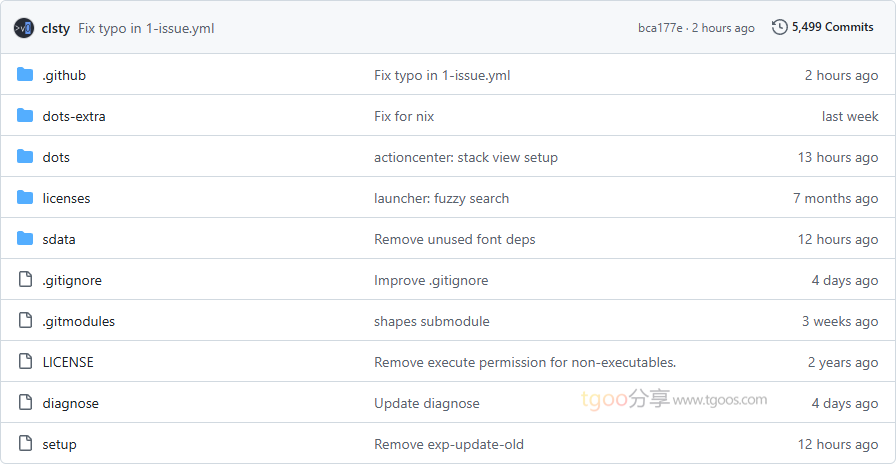Open latest commit message 'Fix typo in 1-issue.yml'

(x=146, y=28)
